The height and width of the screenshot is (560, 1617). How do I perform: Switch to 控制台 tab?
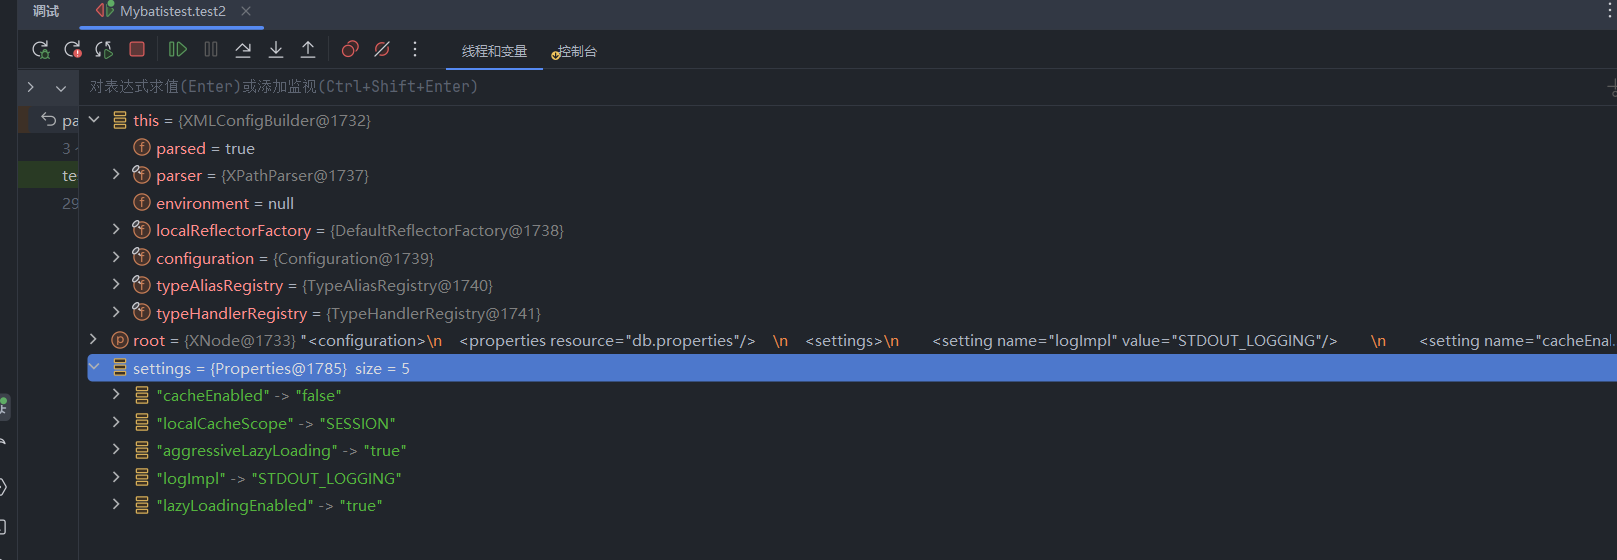(x=574, y=51)
